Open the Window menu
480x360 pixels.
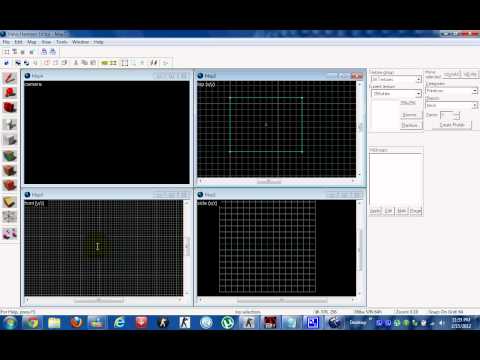click(81, 42)
